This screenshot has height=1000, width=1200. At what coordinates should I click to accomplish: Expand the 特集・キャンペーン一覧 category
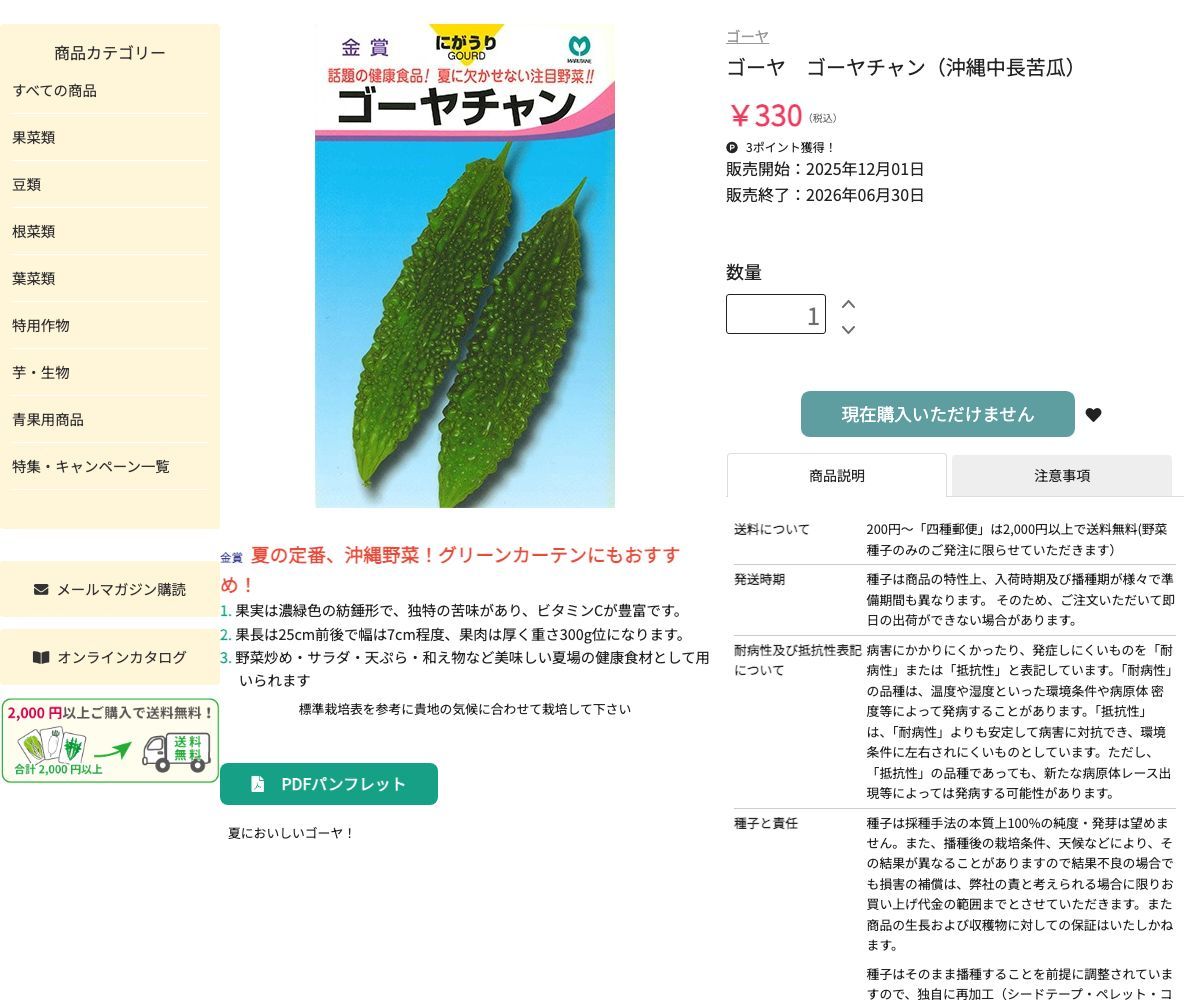tap(91, 466)
